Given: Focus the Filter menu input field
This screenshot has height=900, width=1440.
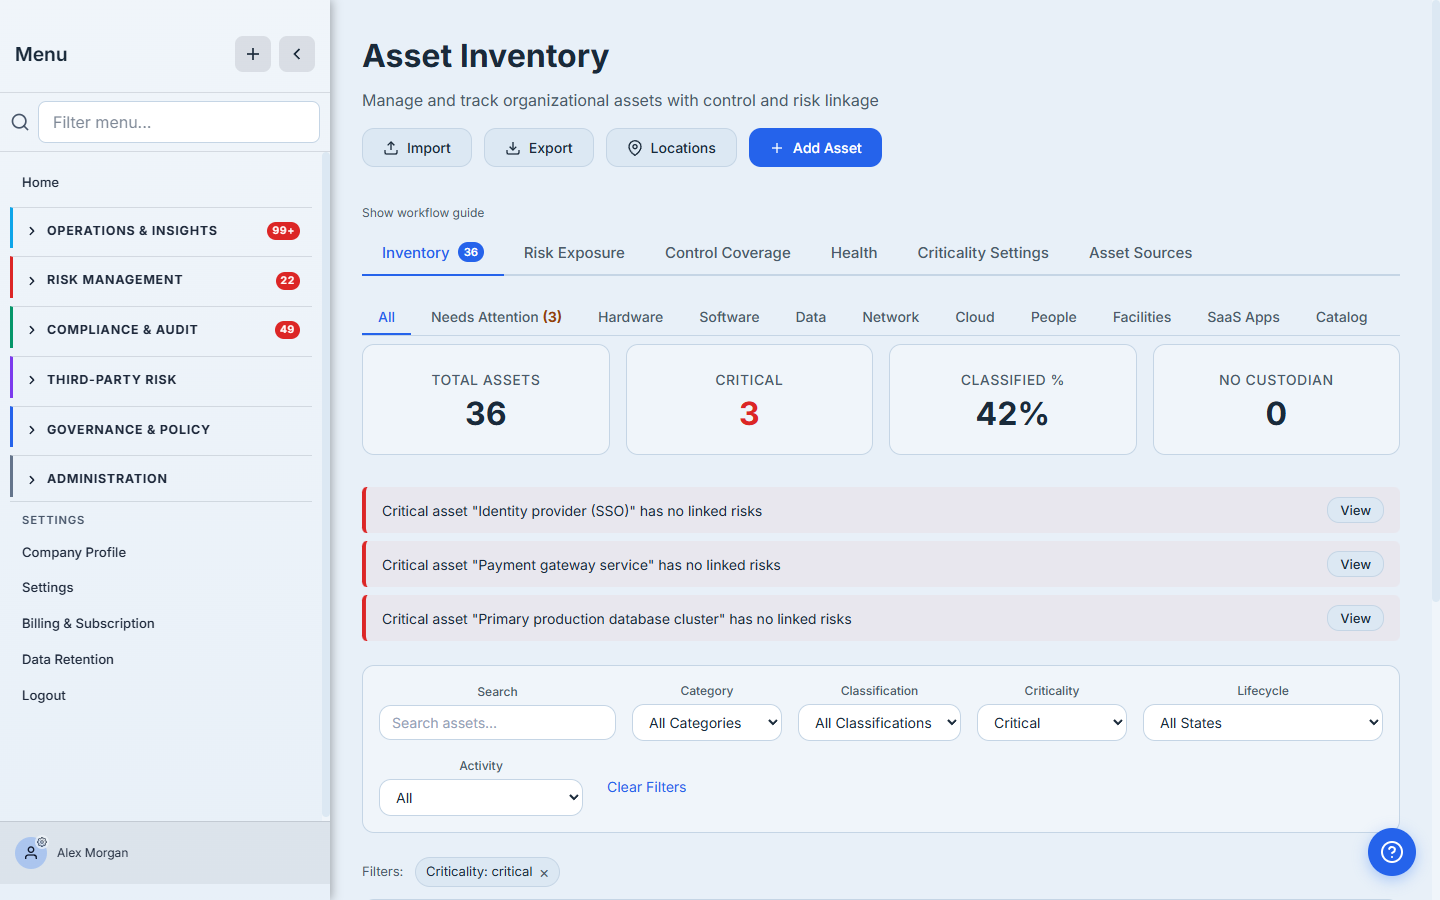Looking at the screenshot, I should 179,122.
